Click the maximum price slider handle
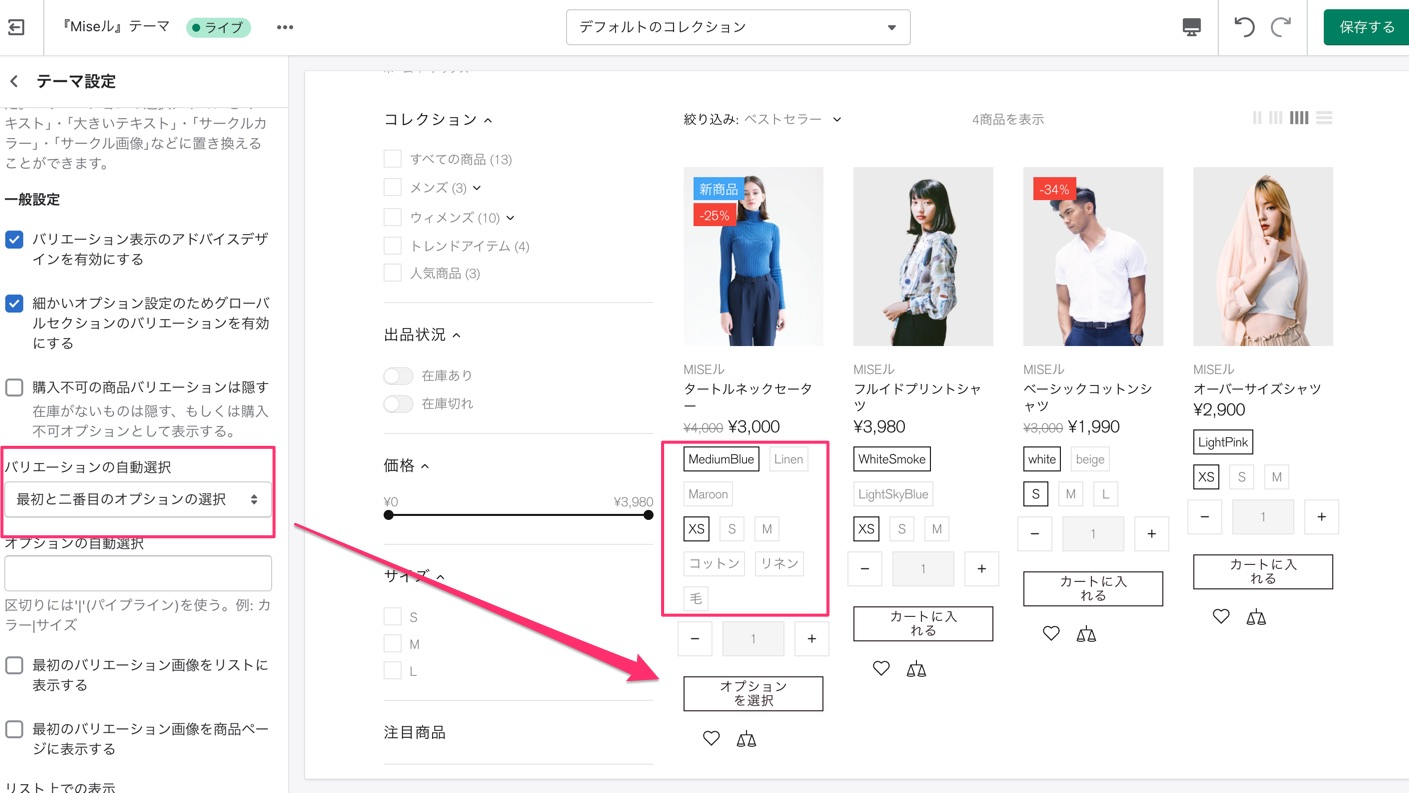This screenshot has width=1409, height=793. 648,515
